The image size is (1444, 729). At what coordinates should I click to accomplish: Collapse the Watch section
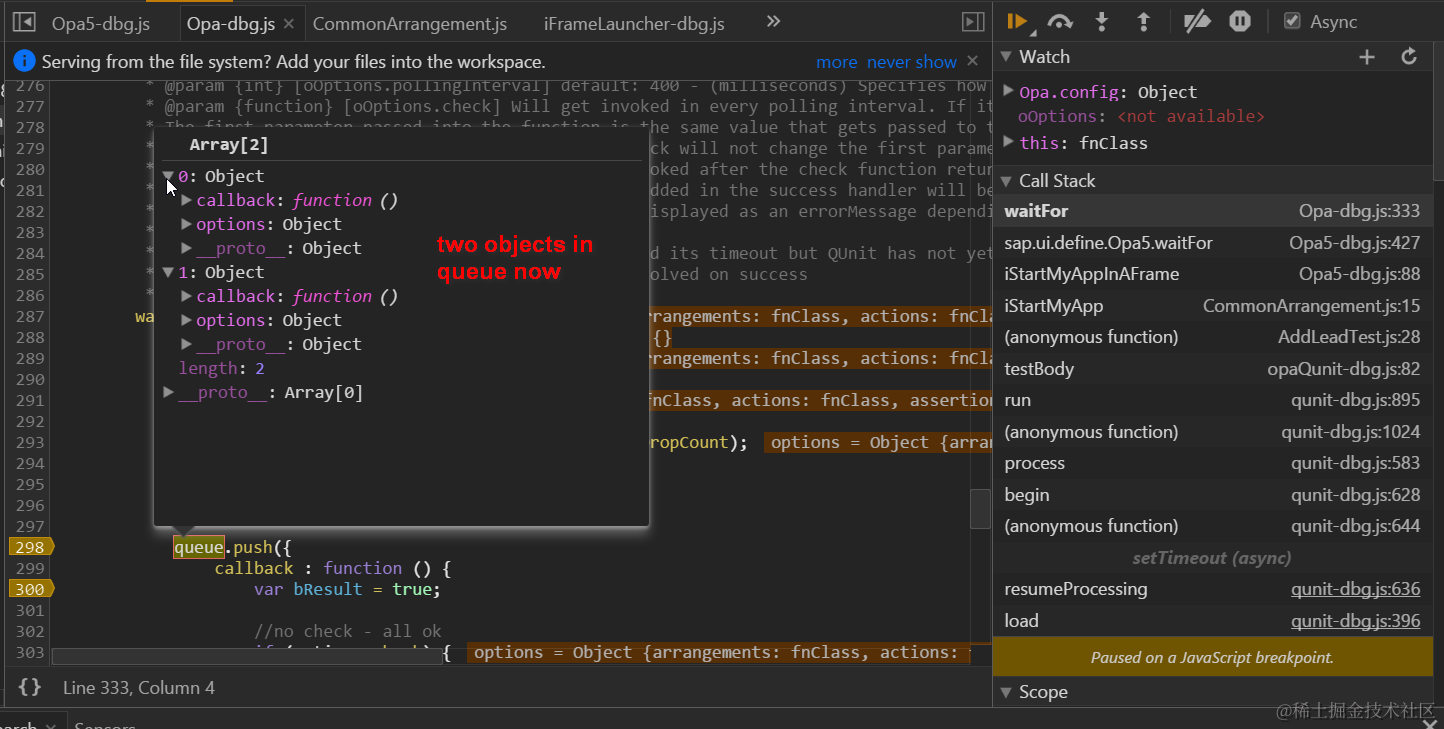tap(1006, 57)
